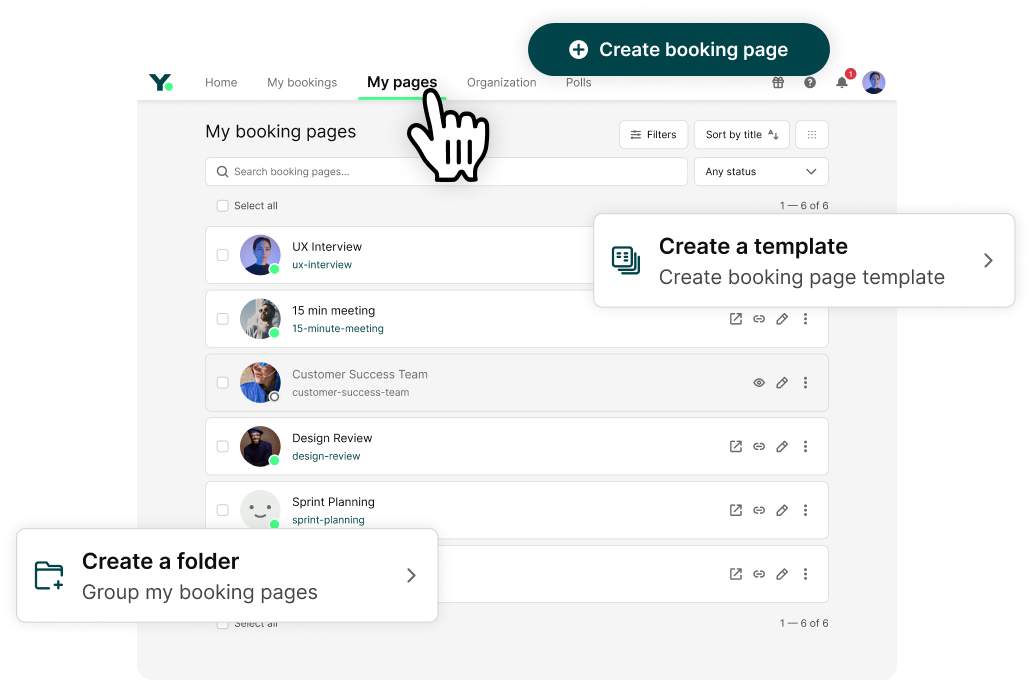Edit the Sprint Planning booking page
The width and height of the screenshot is (1032, 681).
[782, 510]
